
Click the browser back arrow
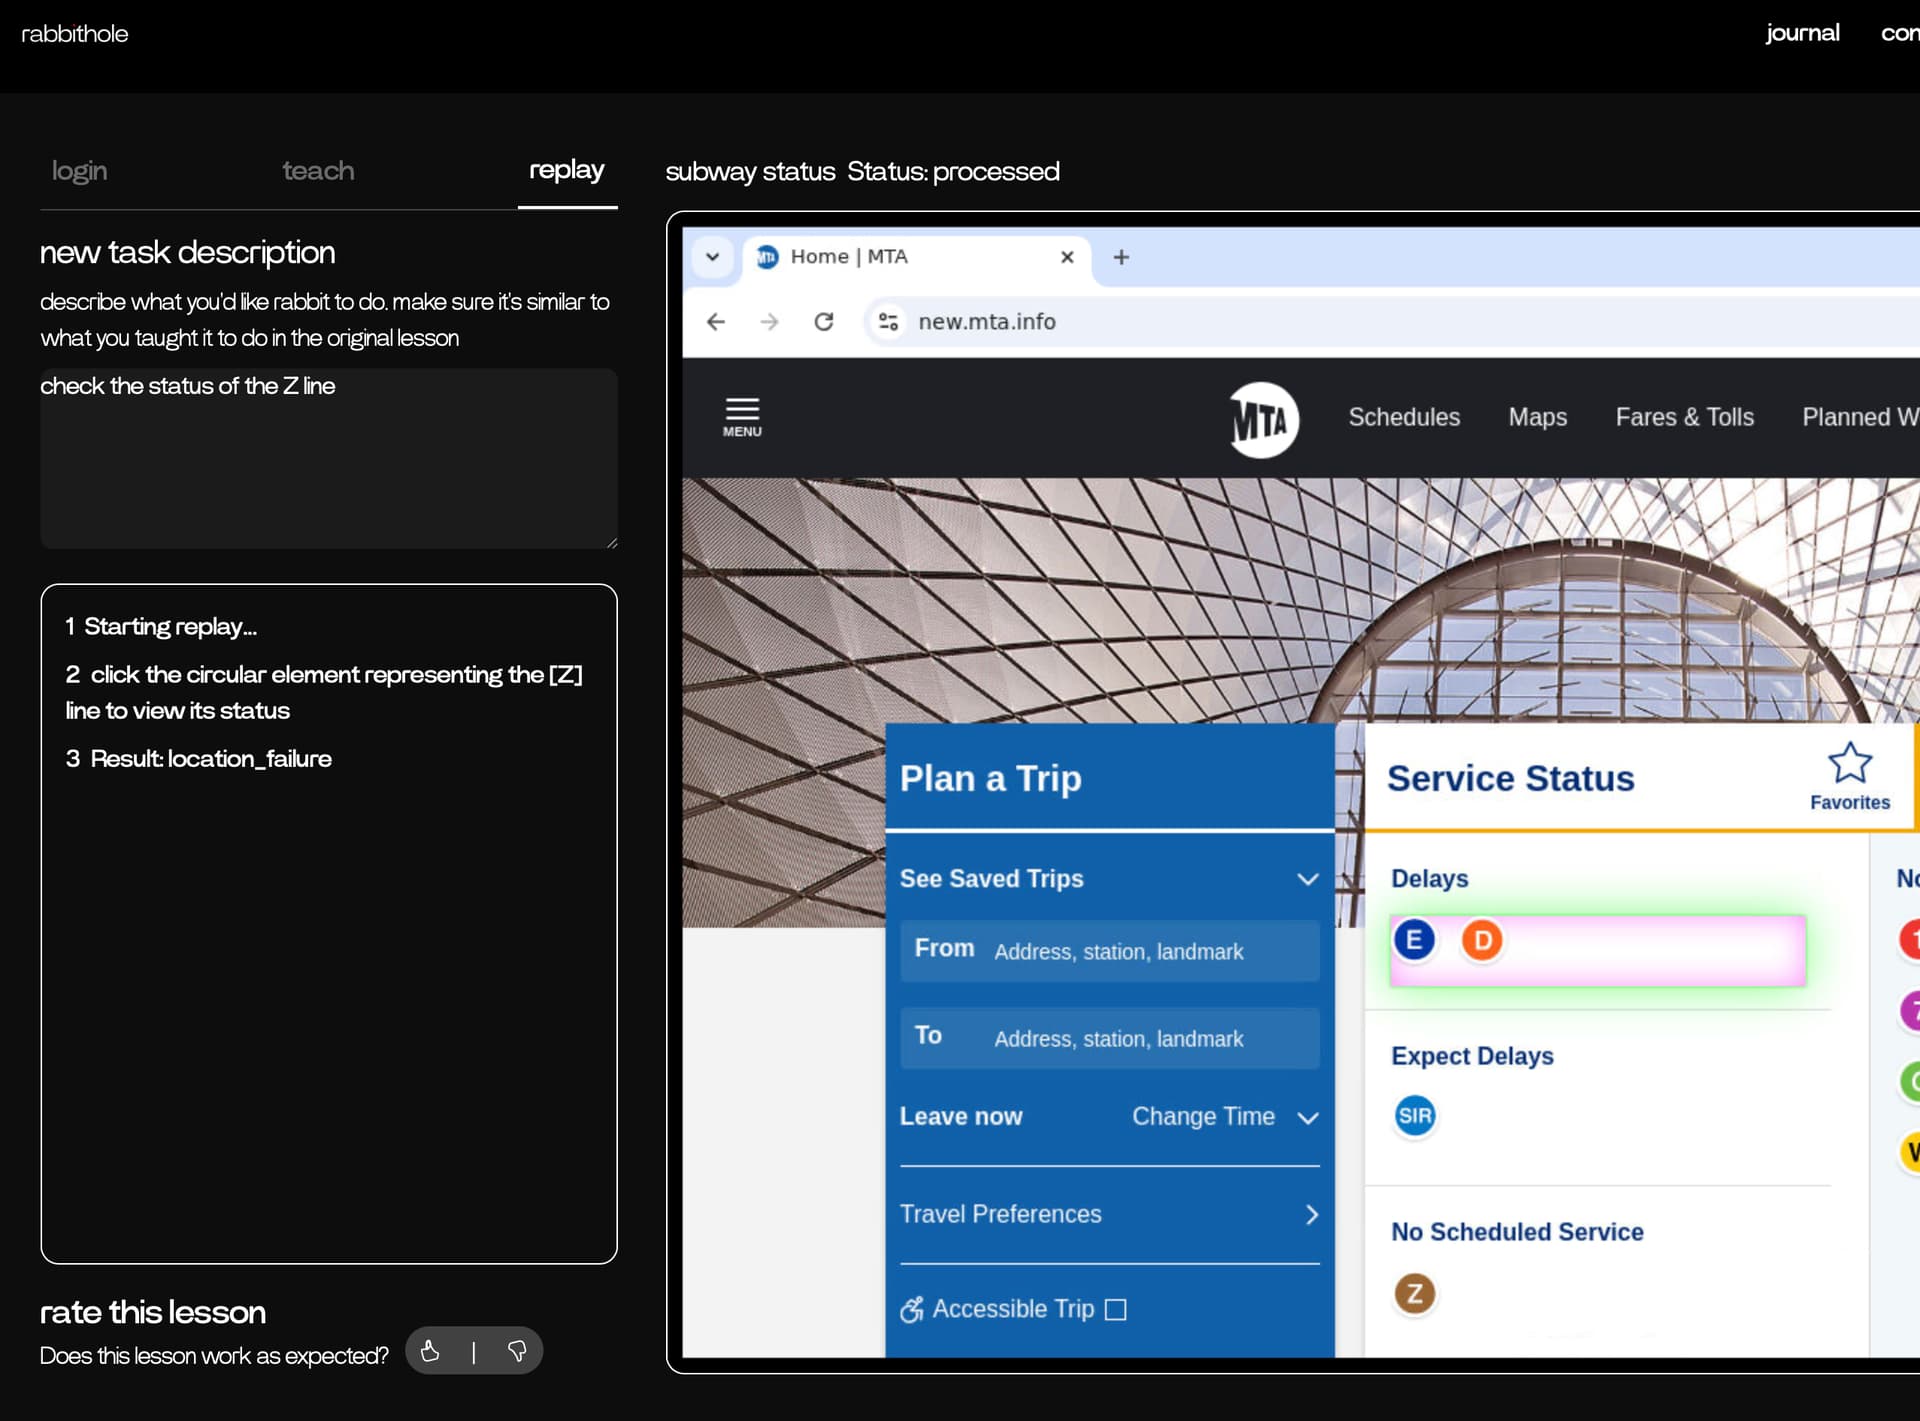(x=716, y=322)
